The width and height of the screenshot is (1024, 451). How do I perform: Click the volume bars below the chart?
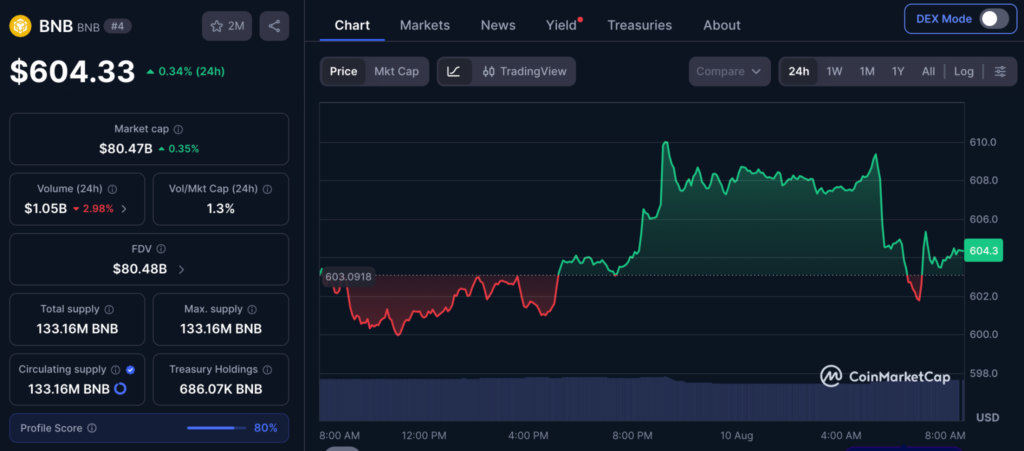point(640,399)
